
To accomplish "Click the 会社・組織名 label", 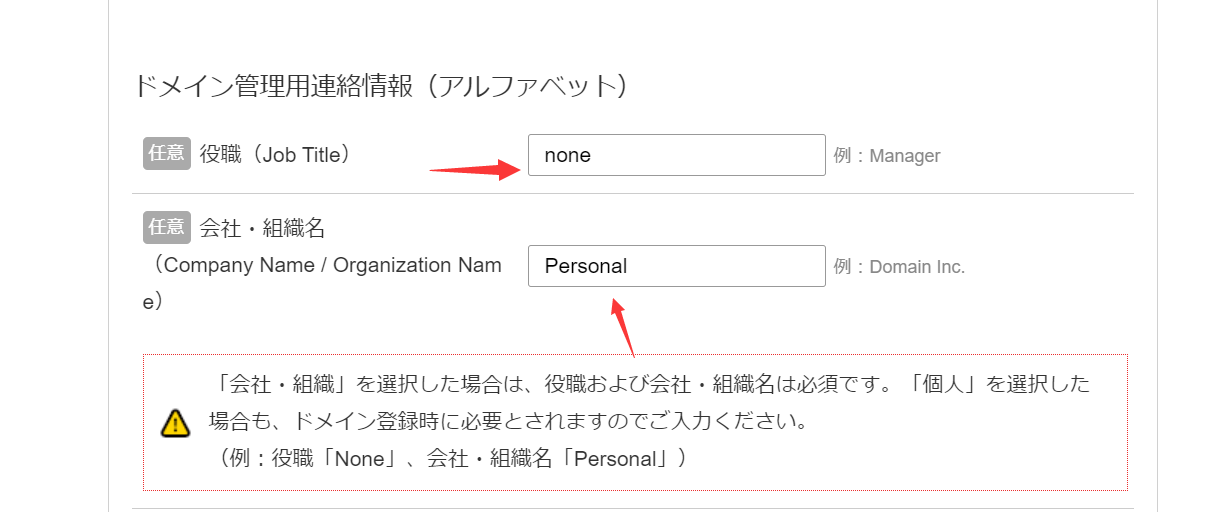I will pos(263,229).
